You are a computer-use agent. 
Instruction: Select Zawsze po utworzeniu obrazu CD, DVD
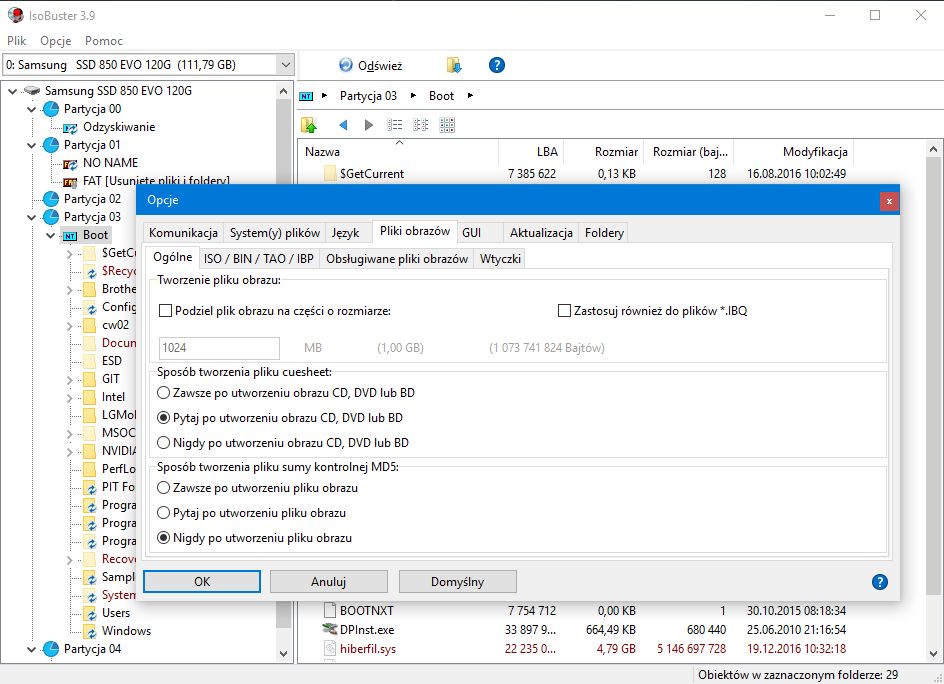[163, 393]
